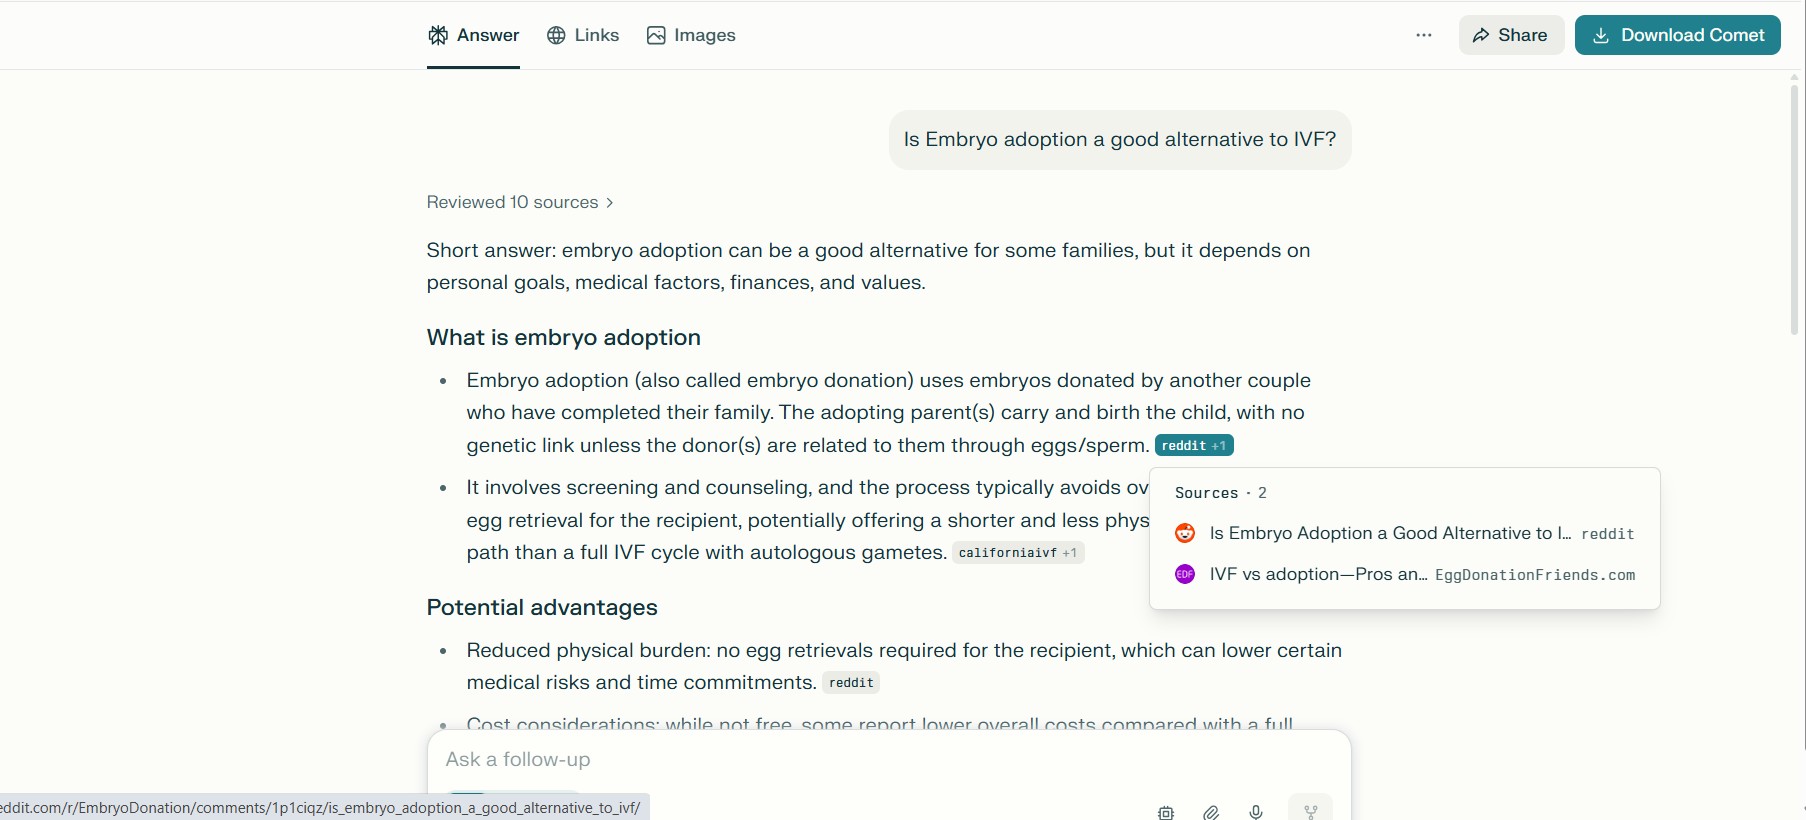Open the three-dots more options menu
This screenshot has height=820, width=1806.
[1424, 35]
